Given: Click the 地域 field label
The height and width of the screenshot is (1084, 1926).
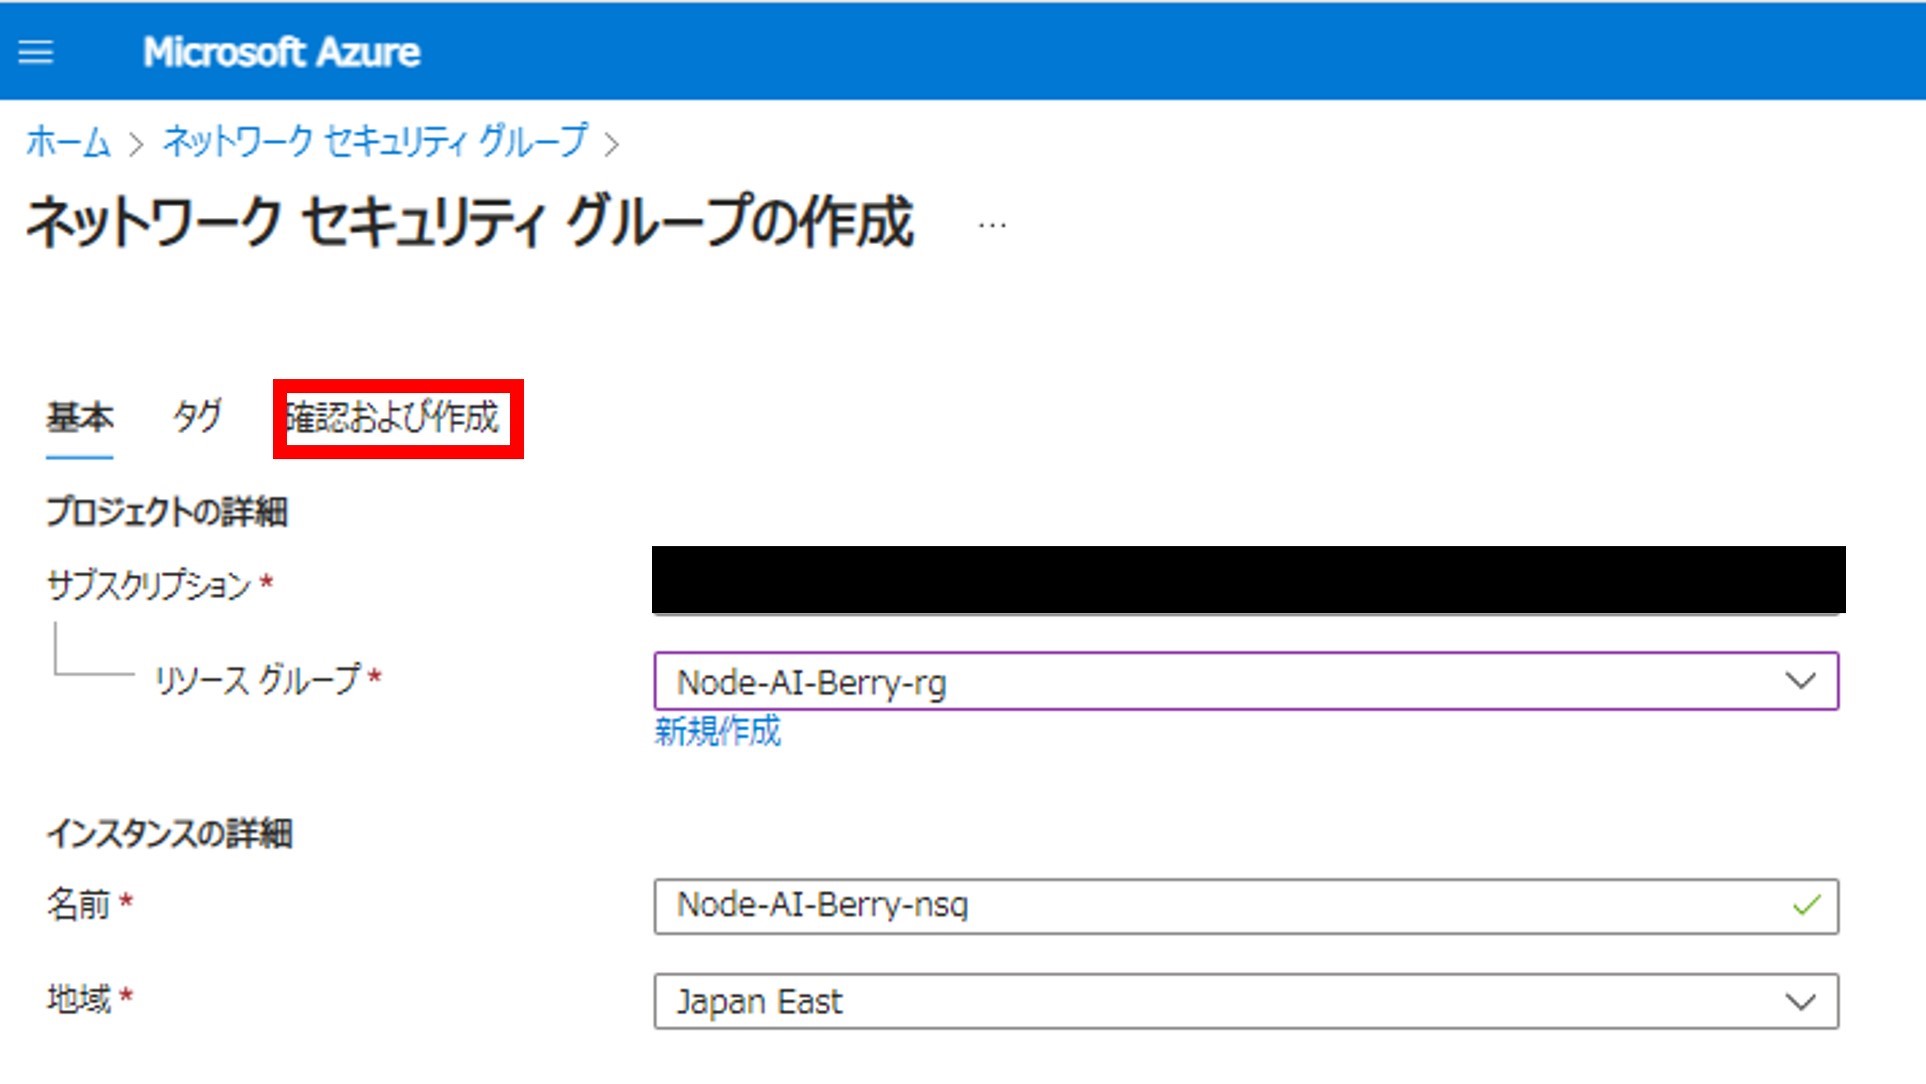Looking at the screenshot, I should (79, 998).
